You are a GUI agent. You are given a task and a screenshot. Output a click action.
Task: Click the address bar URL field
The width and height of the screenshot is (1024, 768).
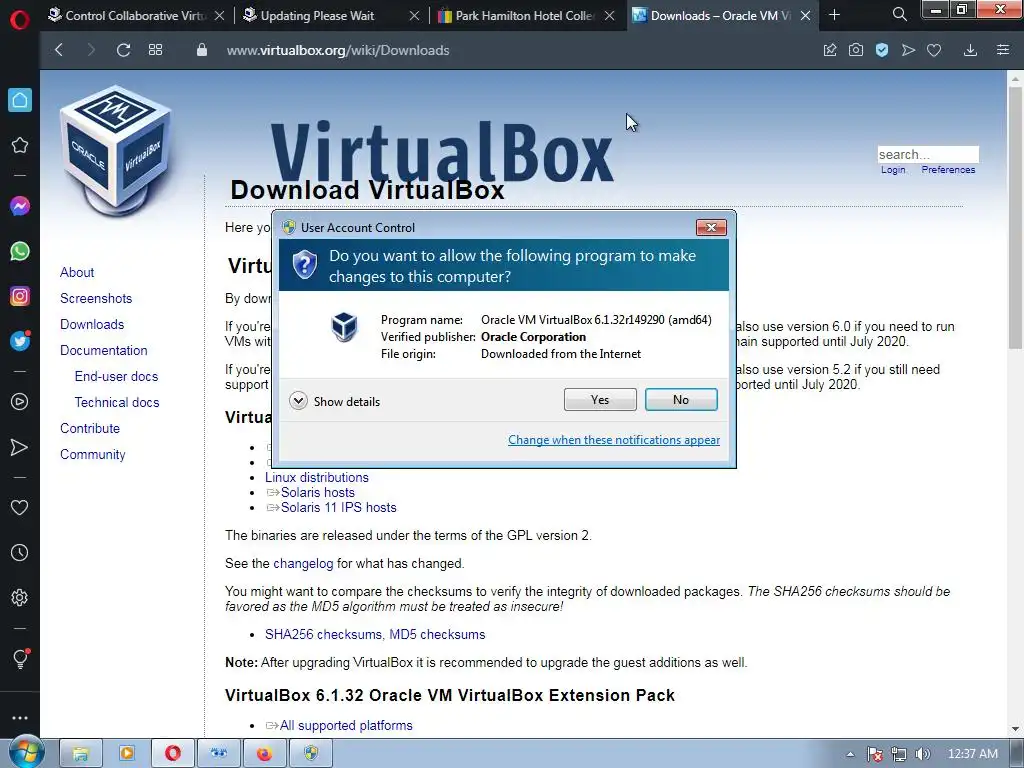[338, 50]
